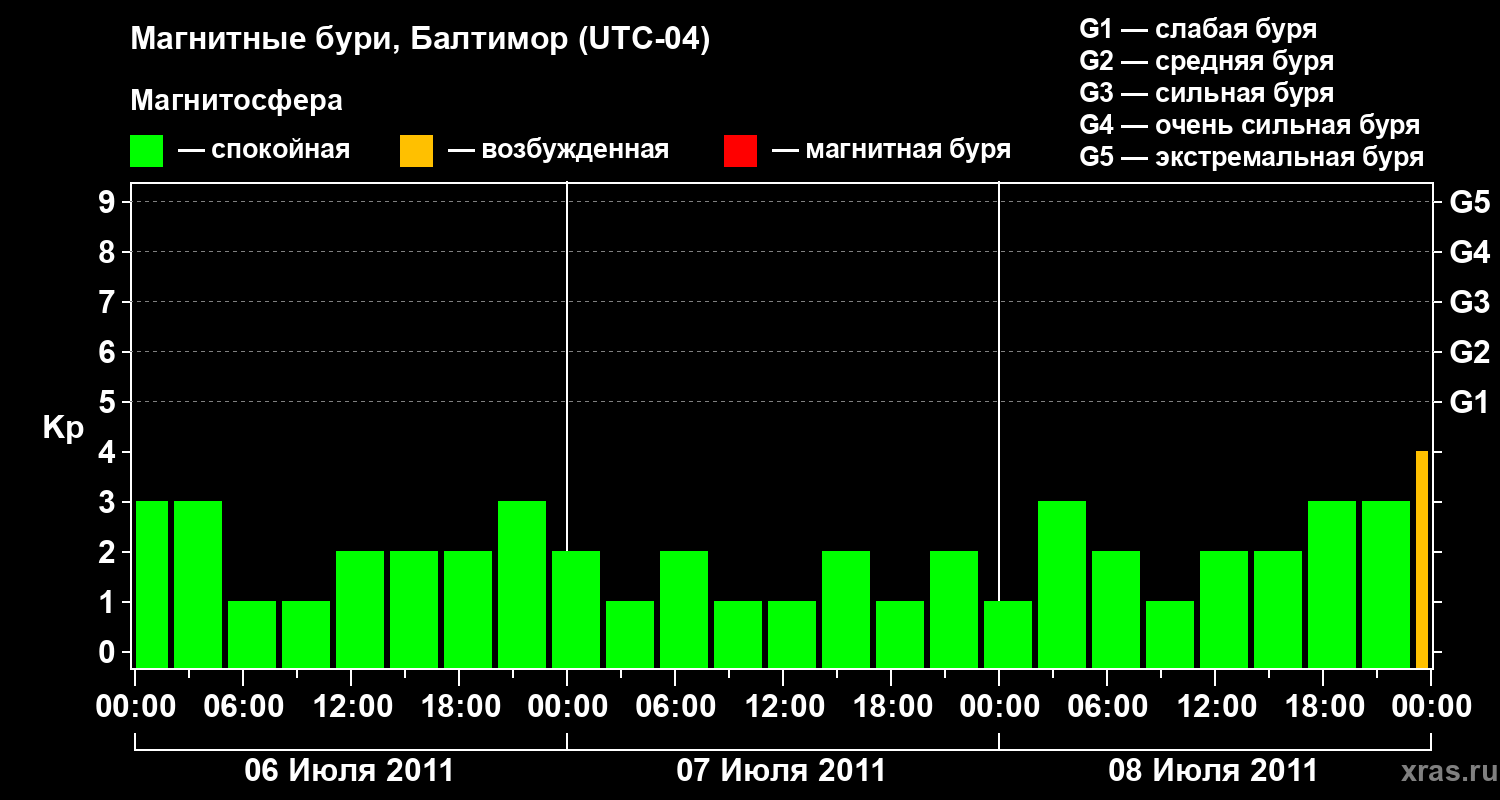Click the '08 Июля 2011' date label

pos(1213,771)
